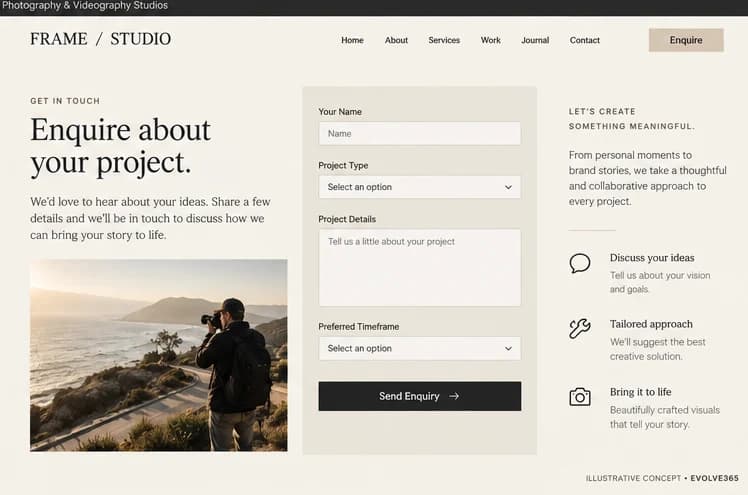Click the 'Discuss your ideas' heading
The height and width of the screenshot is (495, 748).
(x=652, y=258)
